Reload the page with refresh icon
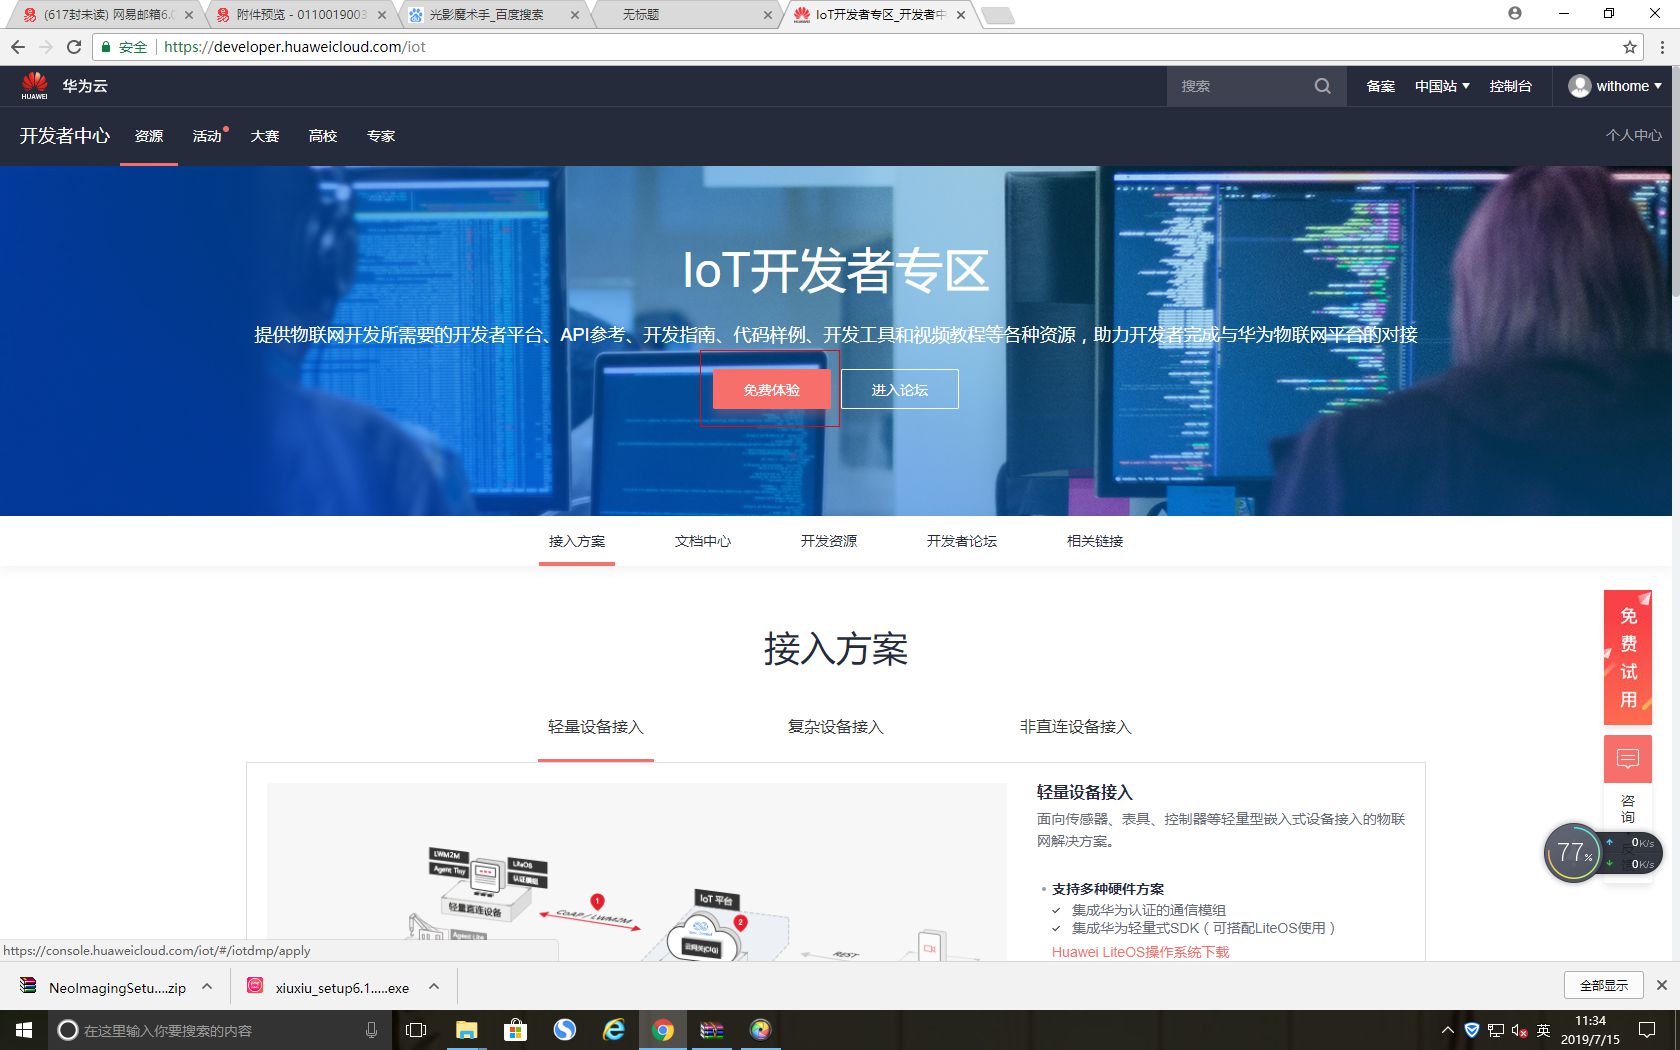The height and width of the screenshot is (1050, 1680). 74,47
